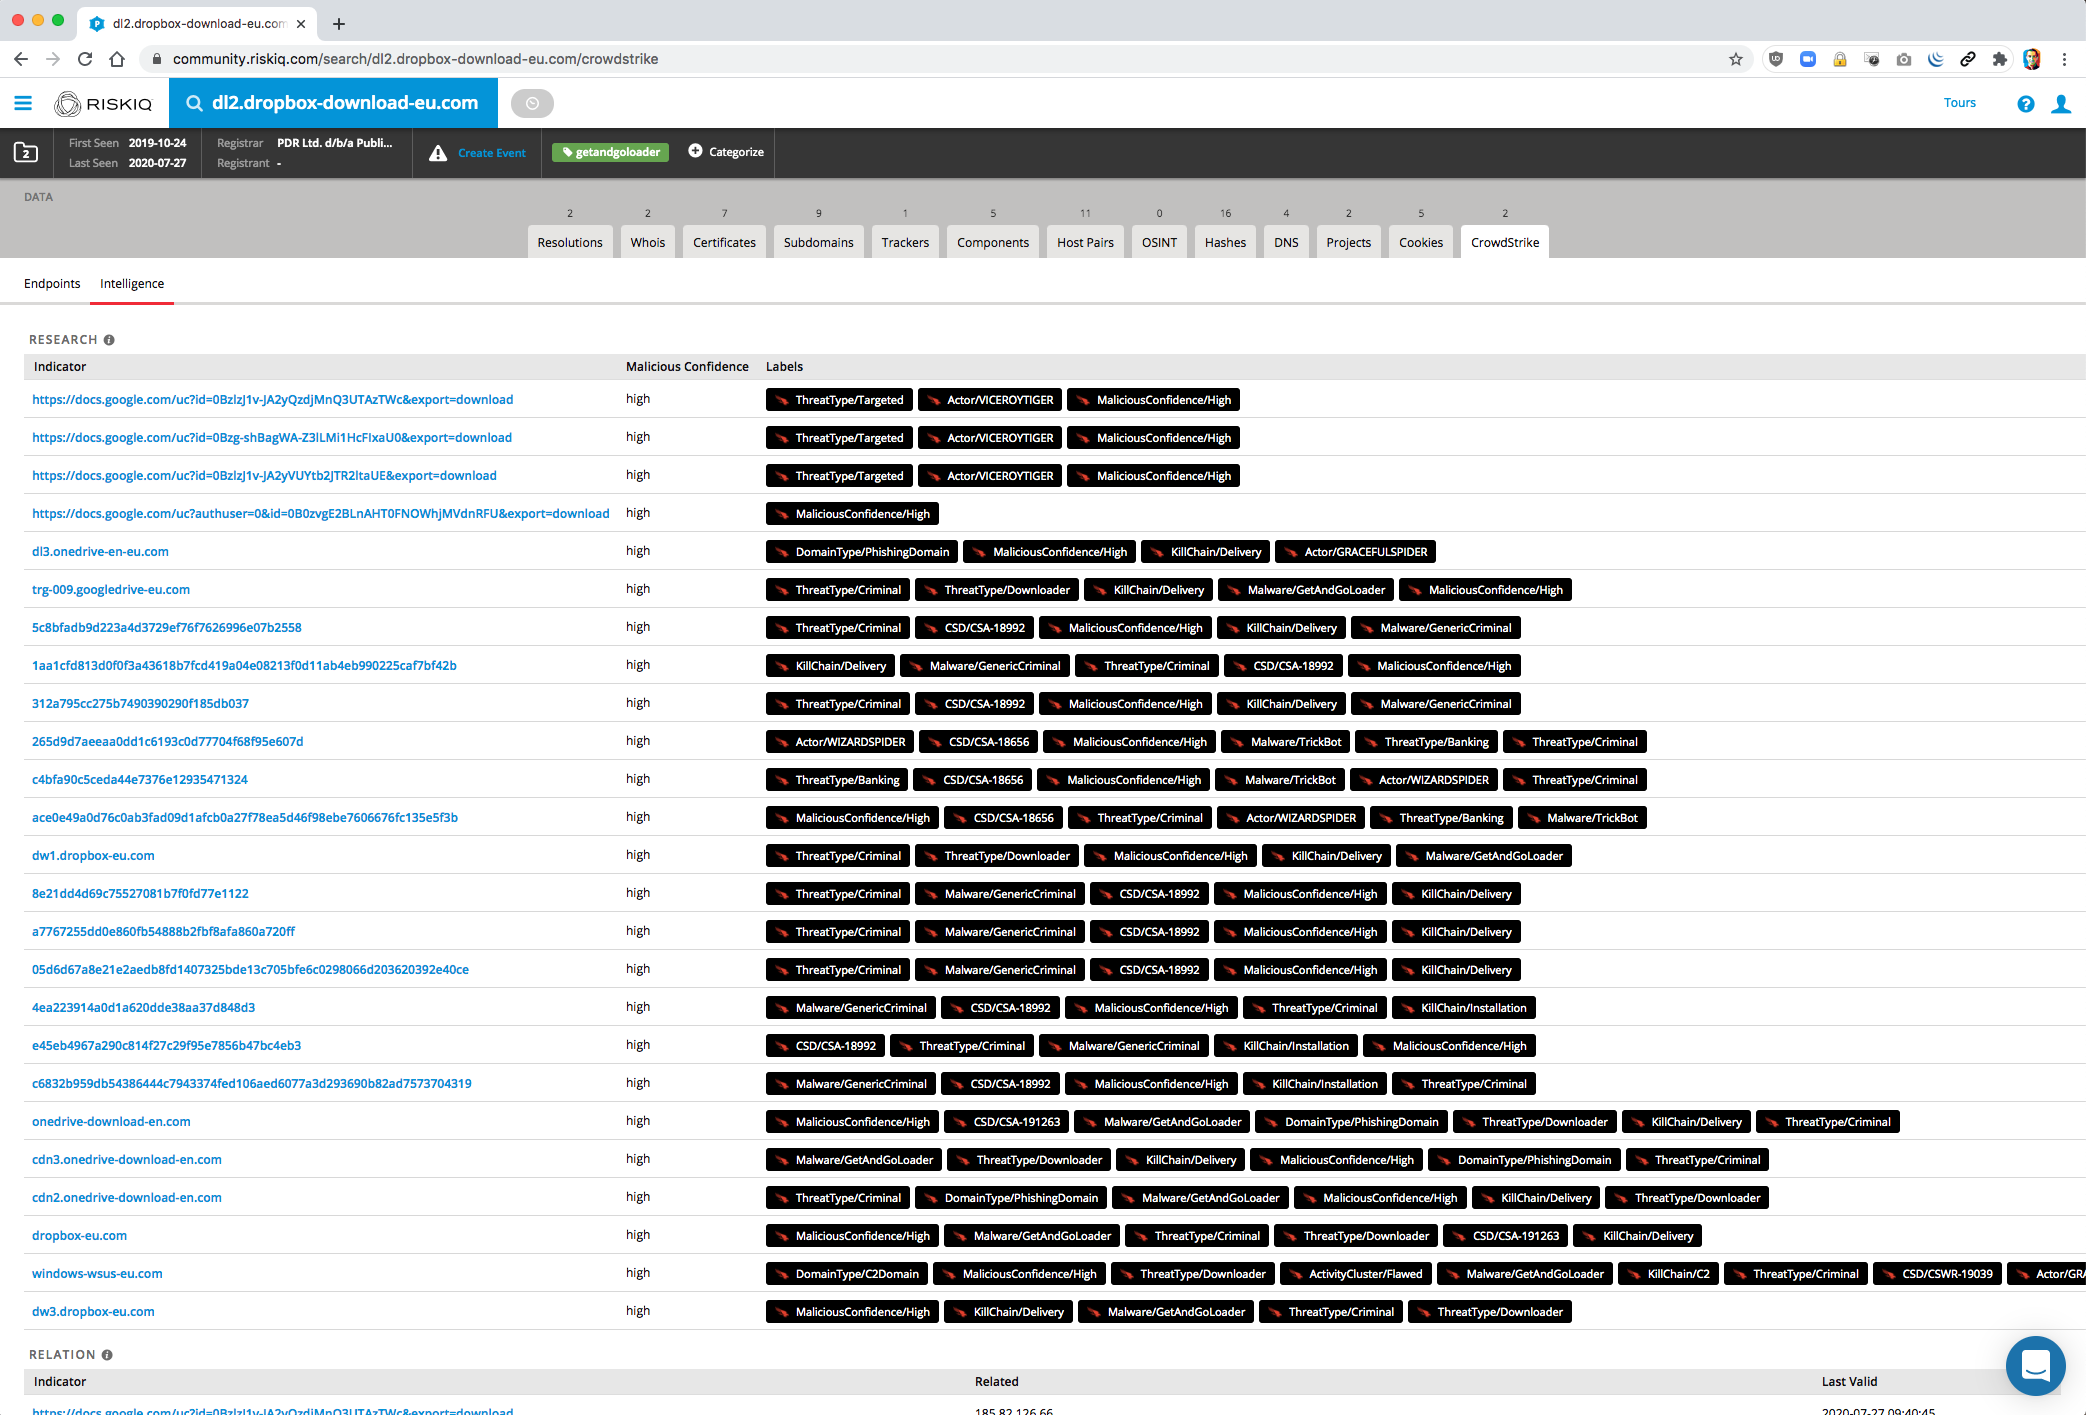
Task: Open the Components tab
Action: (x=993, y=242)
